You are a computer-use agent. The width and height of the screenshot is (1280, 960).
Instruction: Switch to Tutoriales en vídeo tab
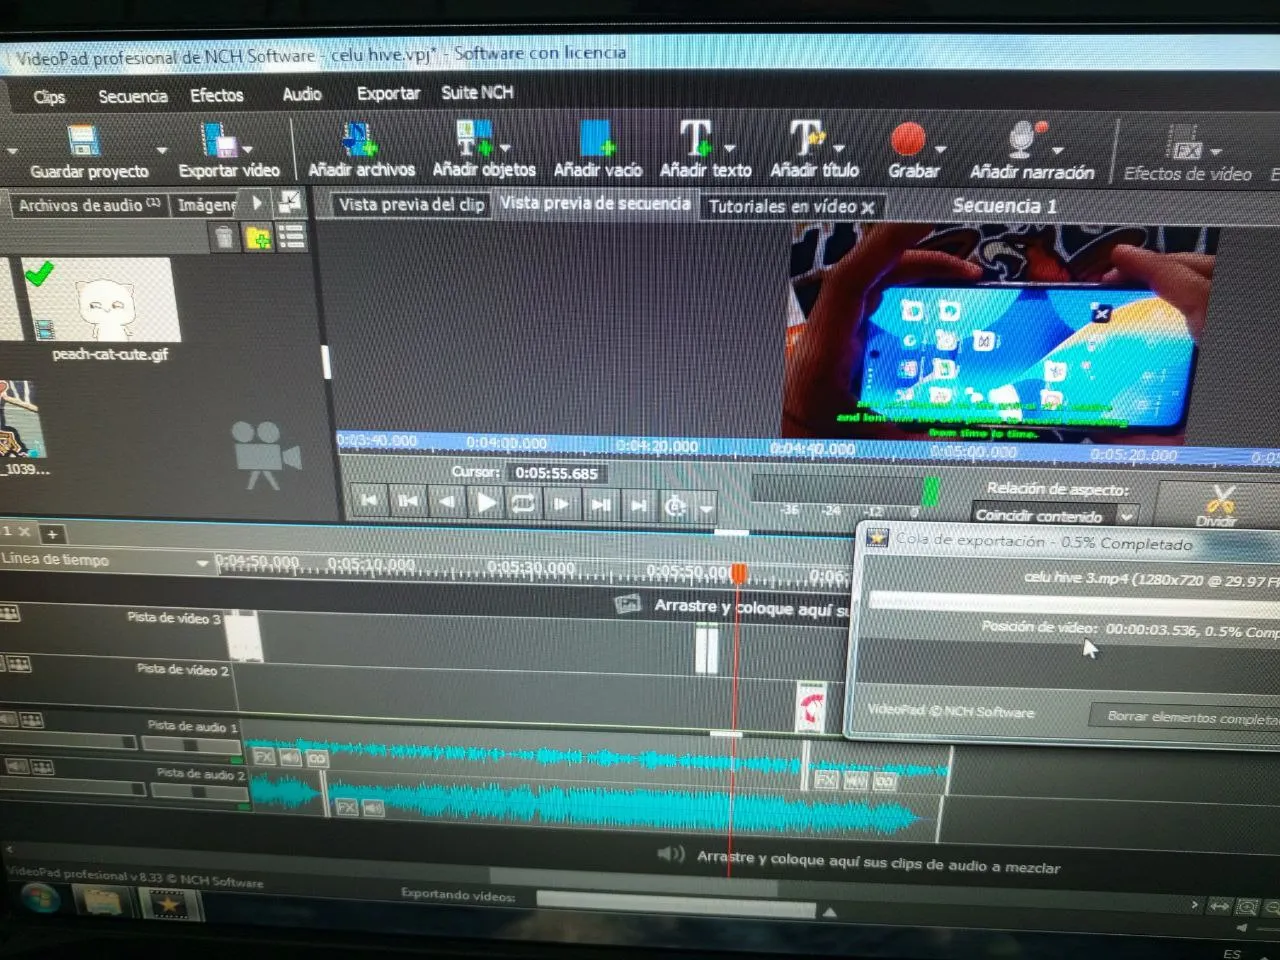791,207
